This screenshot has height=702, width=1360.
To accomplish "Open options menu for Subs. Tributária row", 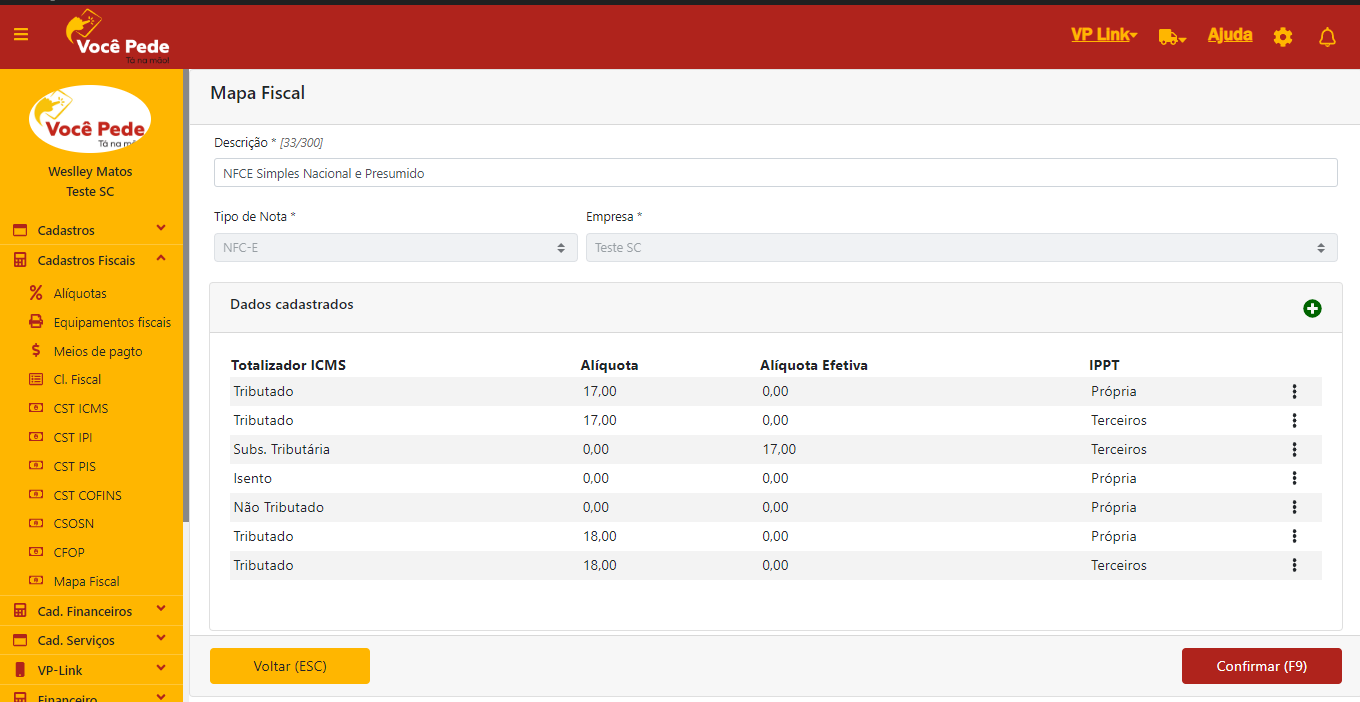I will click(1294, 449).
